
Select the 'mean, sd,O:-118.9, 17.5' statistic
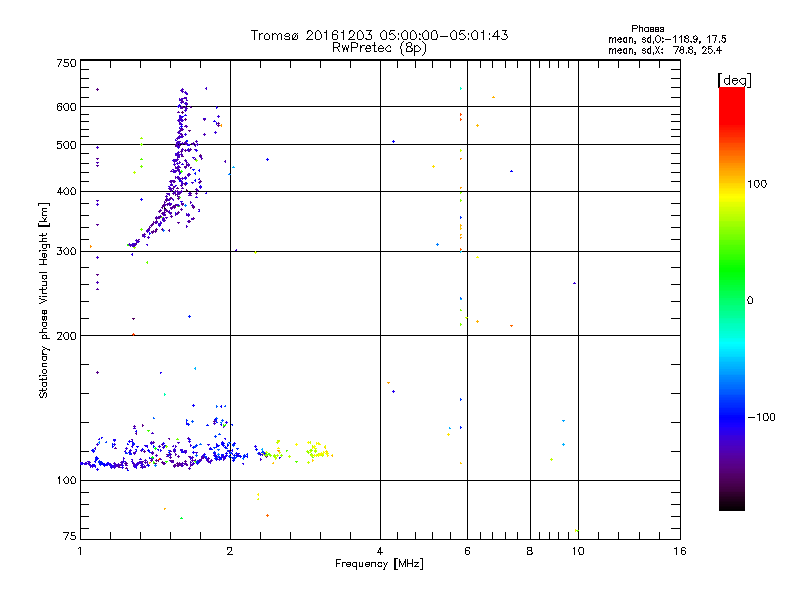coord(667,39)
